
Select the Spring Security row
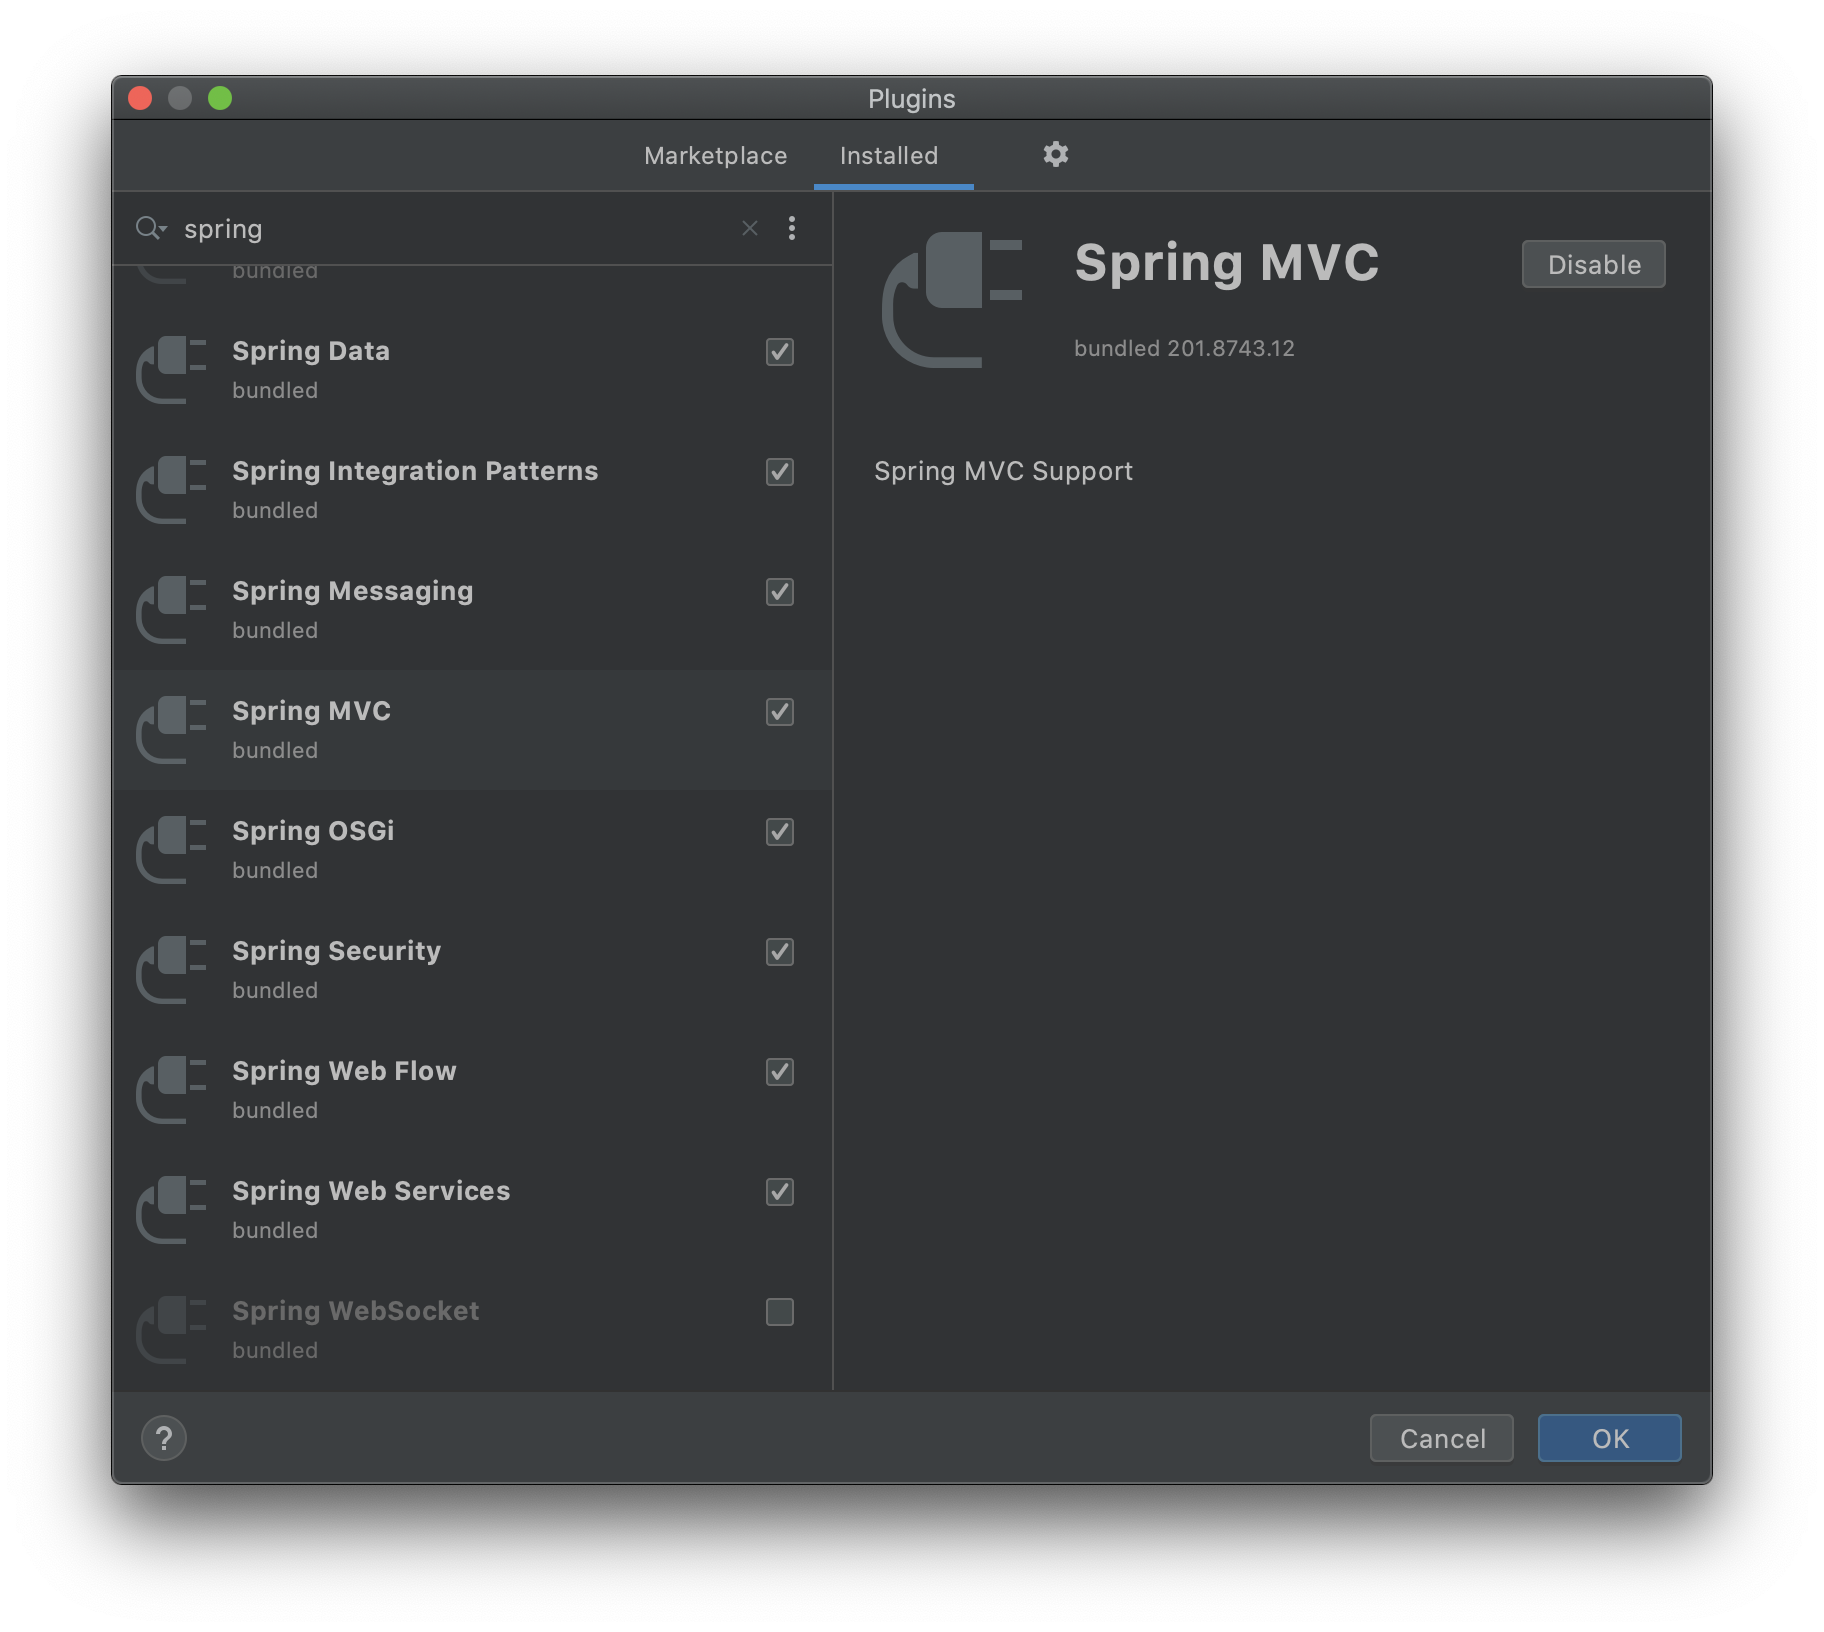tap(473, 970)
